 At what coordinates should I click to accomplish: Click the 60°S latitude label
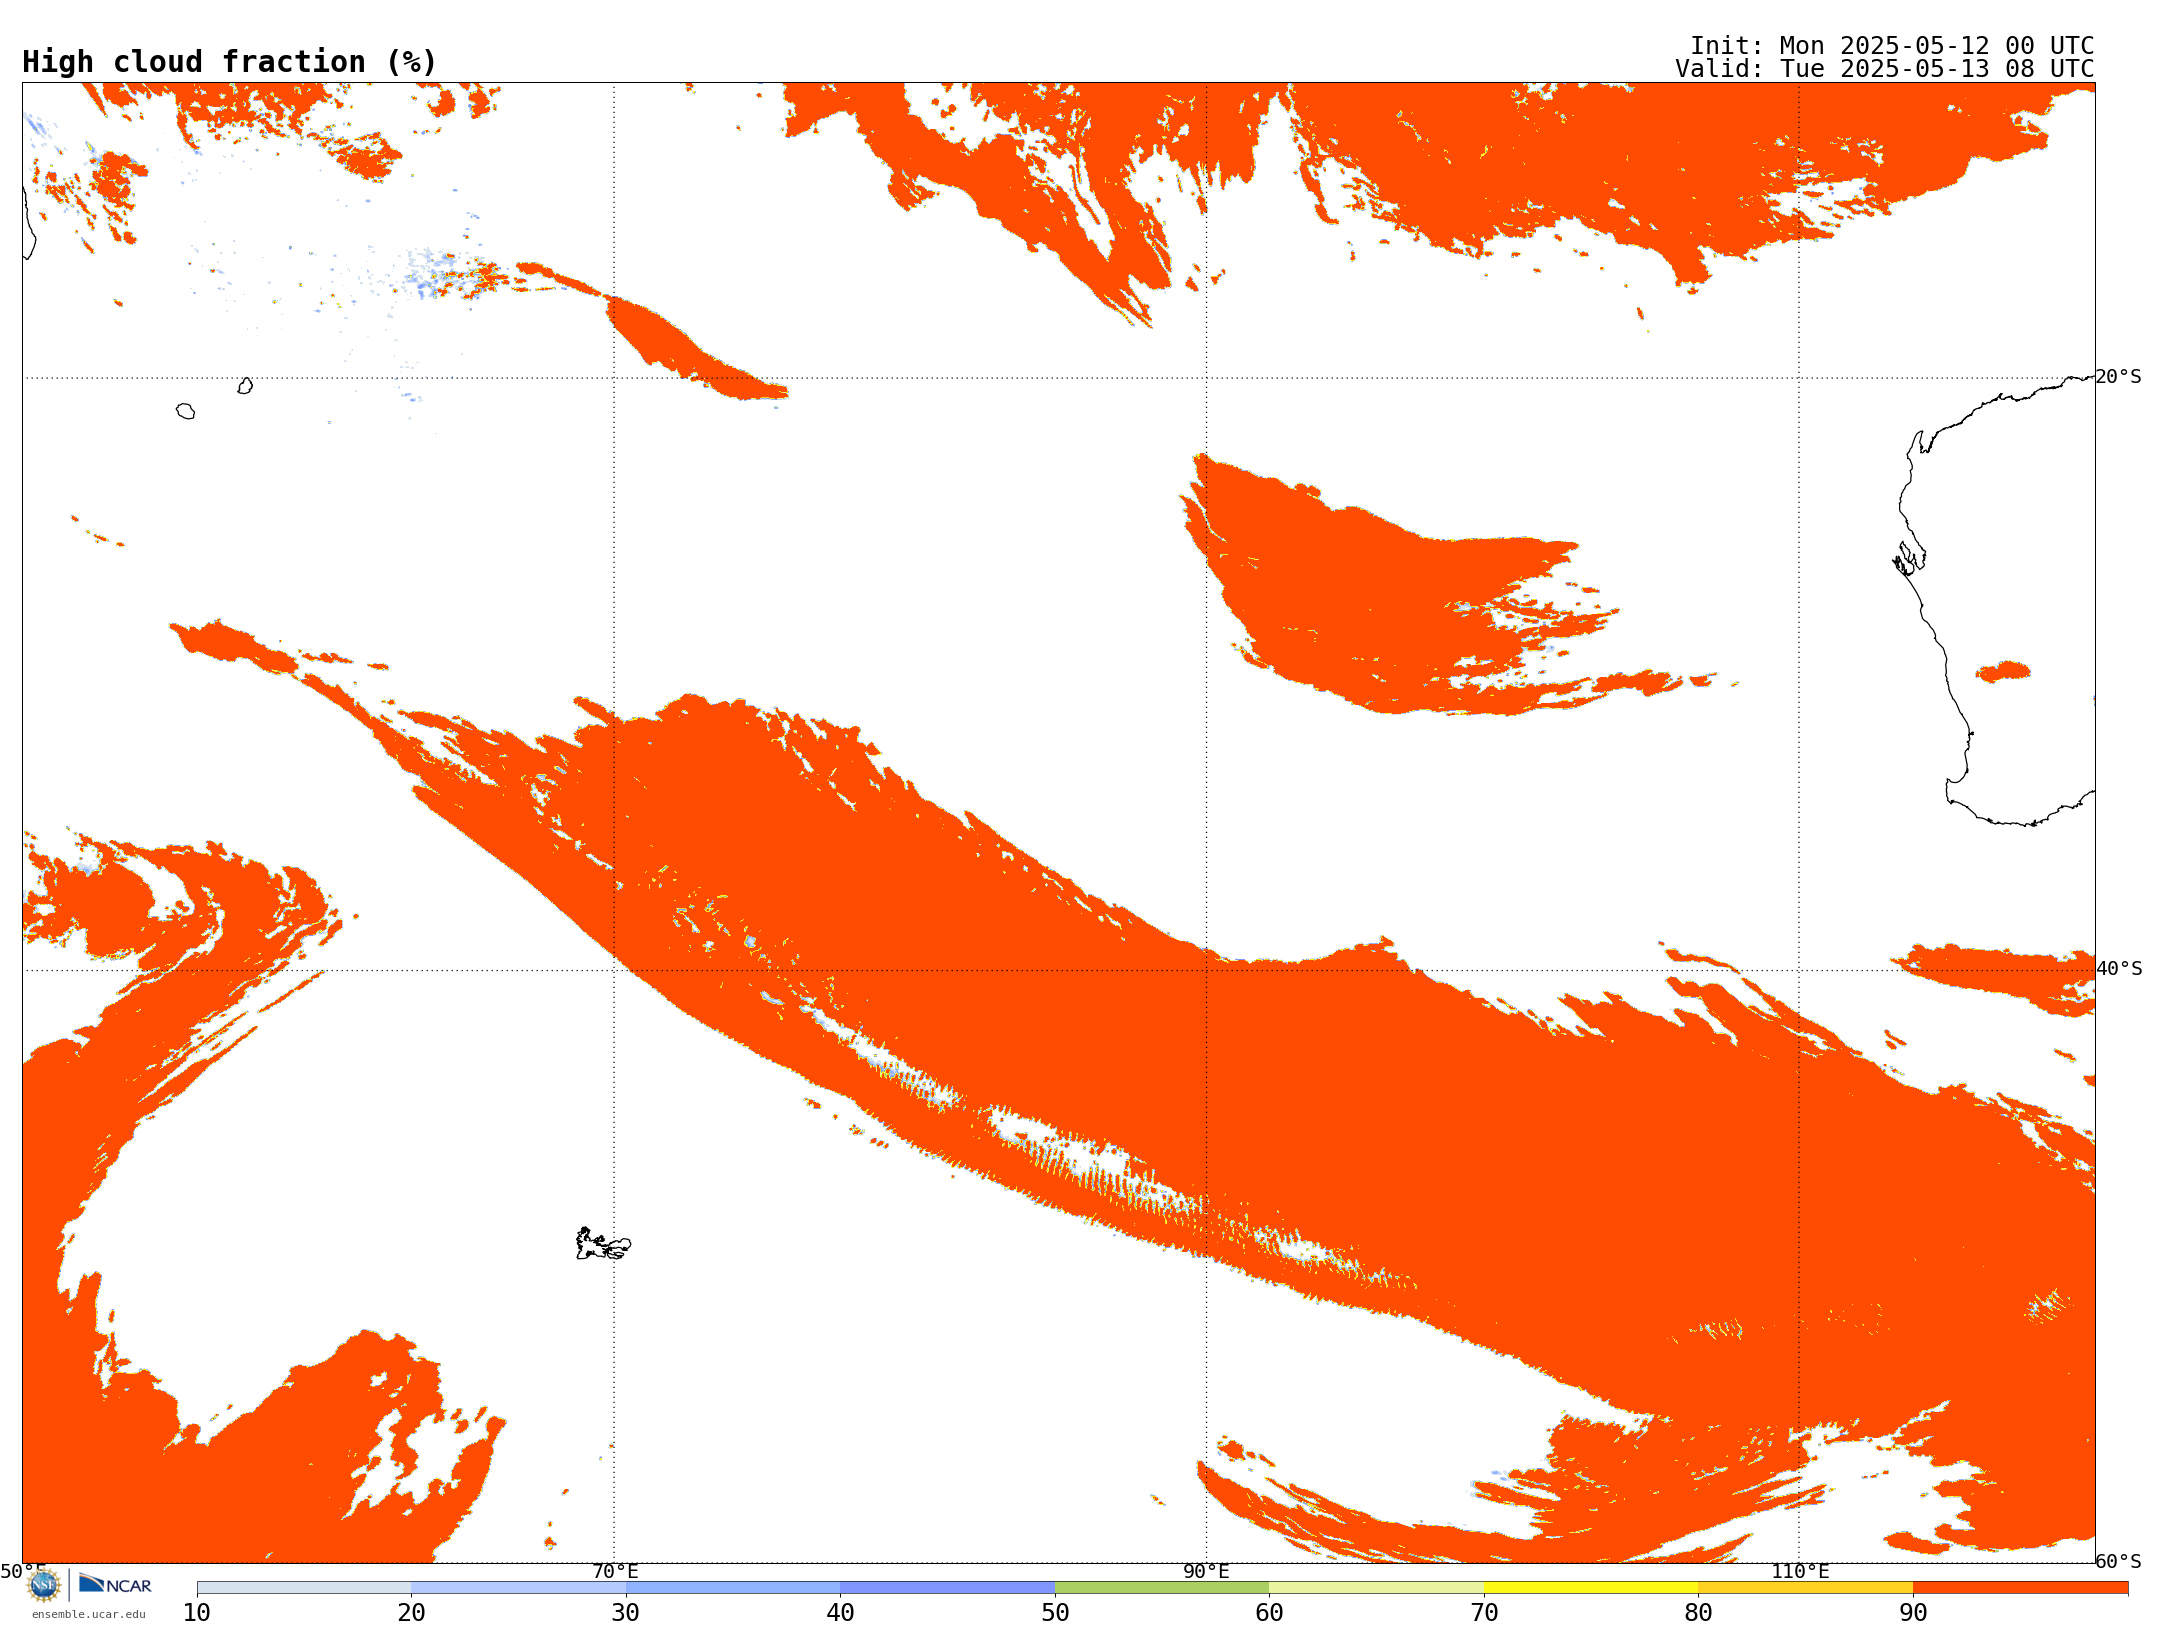2118,1561
